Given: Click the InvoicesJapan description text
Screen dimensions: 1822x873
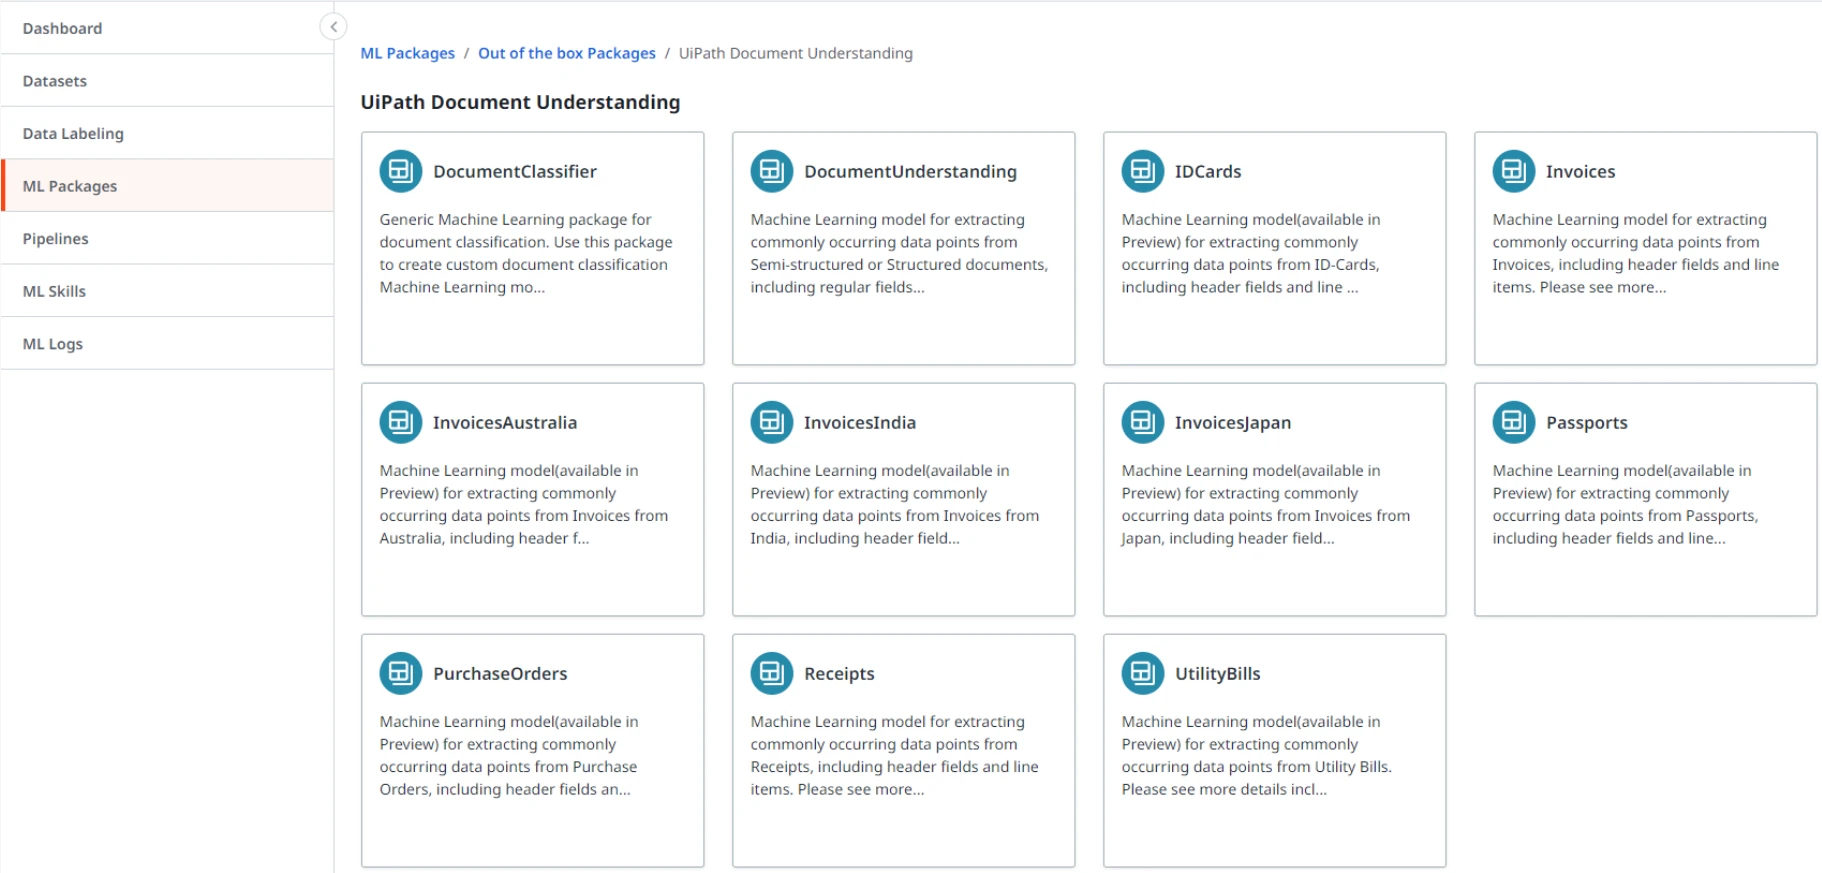Looking at the screenshot, I should pyautogui.click(x=1266, y=504).
